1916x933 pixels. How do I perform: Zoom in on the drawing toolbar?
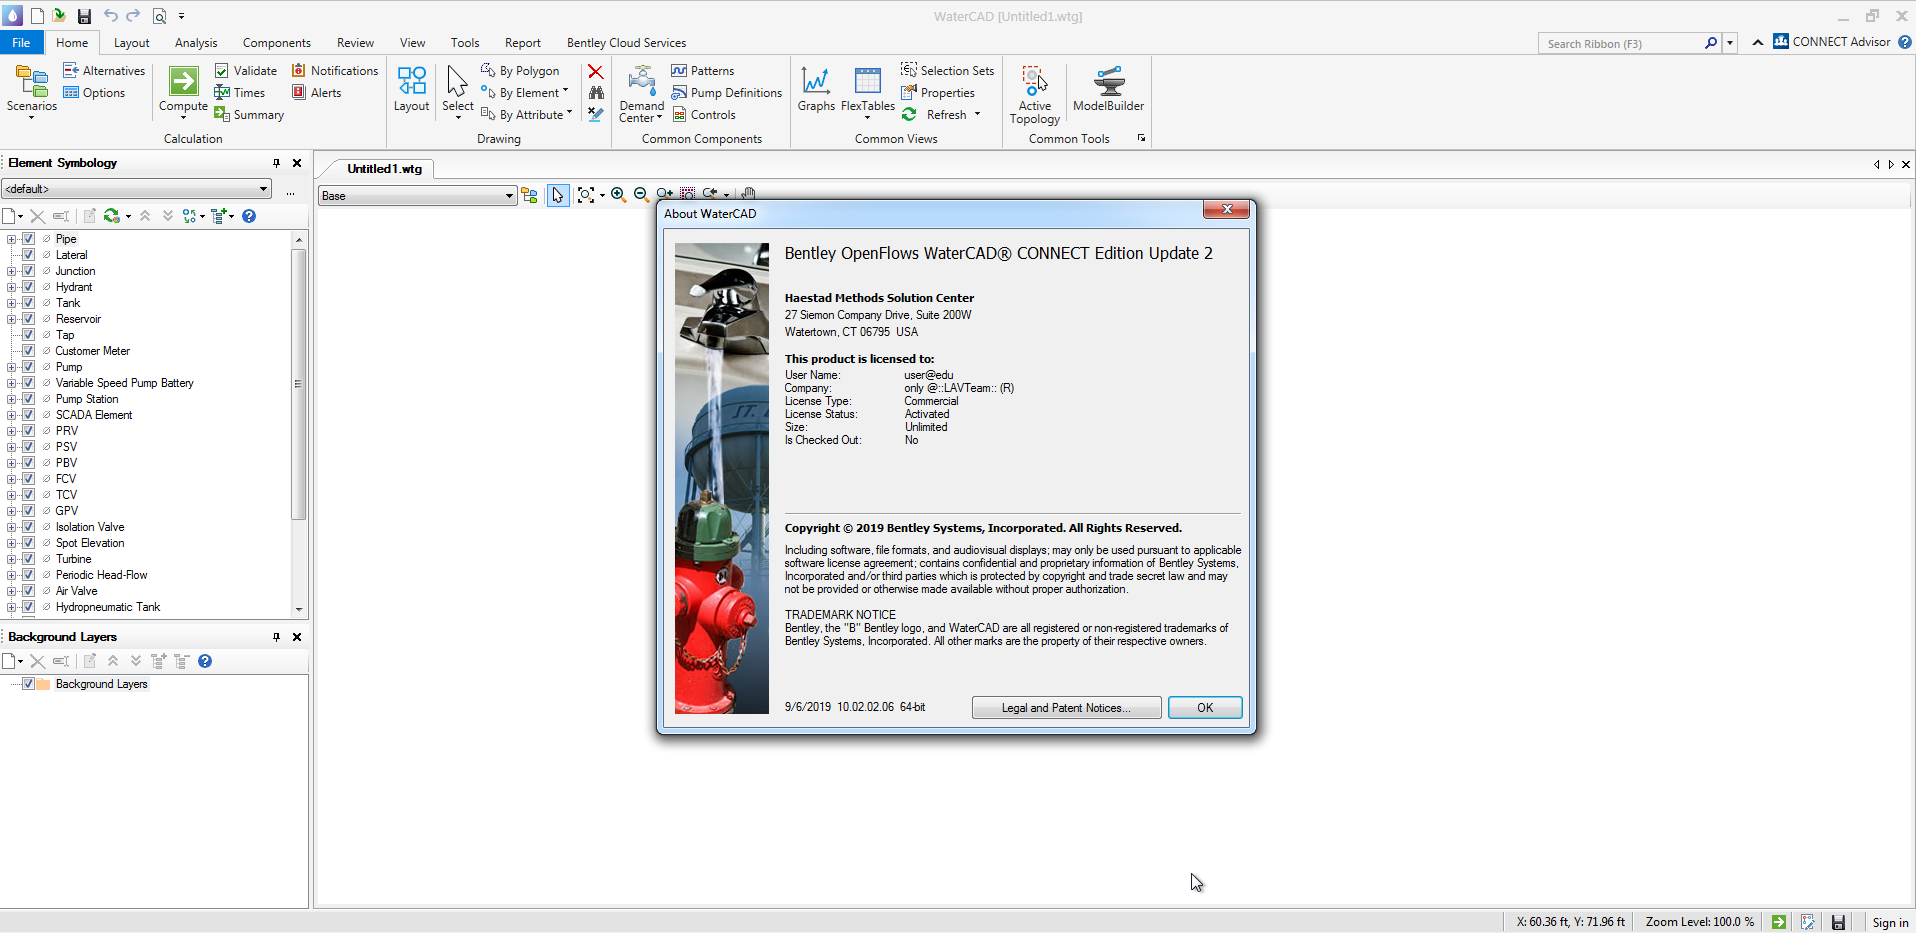pyautogui.click(x=618, y=195)
